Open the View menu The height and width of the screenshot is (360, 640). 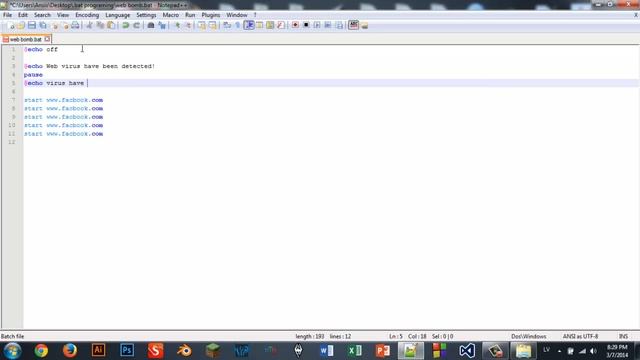[x=63, y=15]
